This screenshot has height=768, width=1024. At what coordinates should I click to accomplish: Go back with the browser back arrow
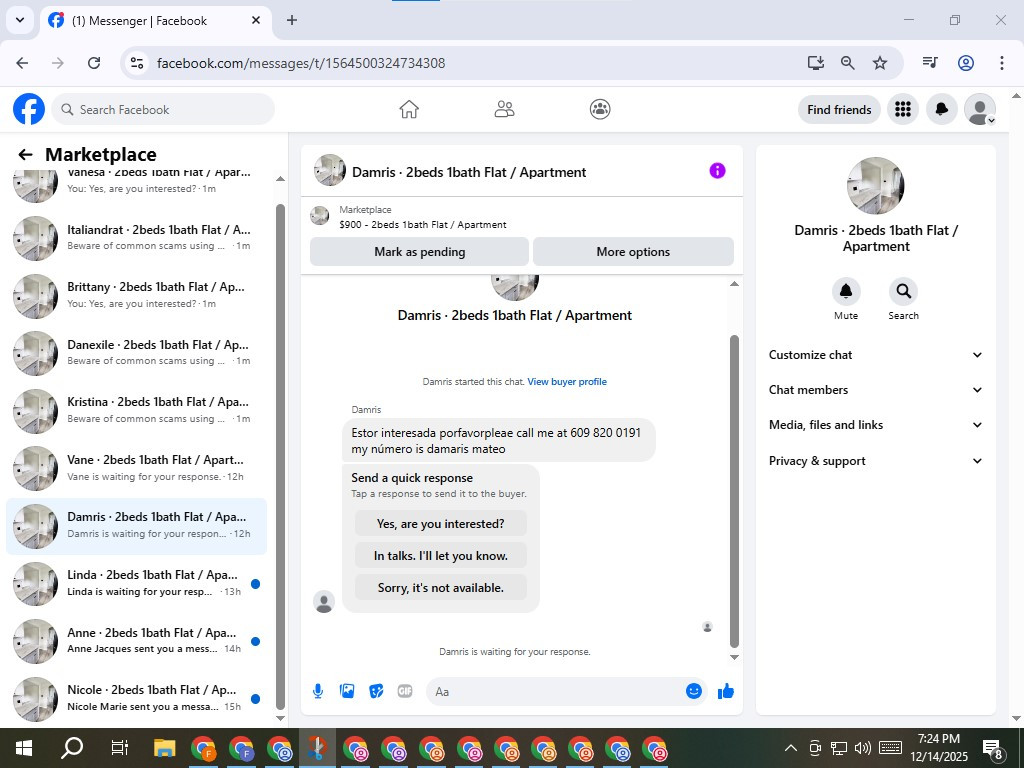coord(22,63)
